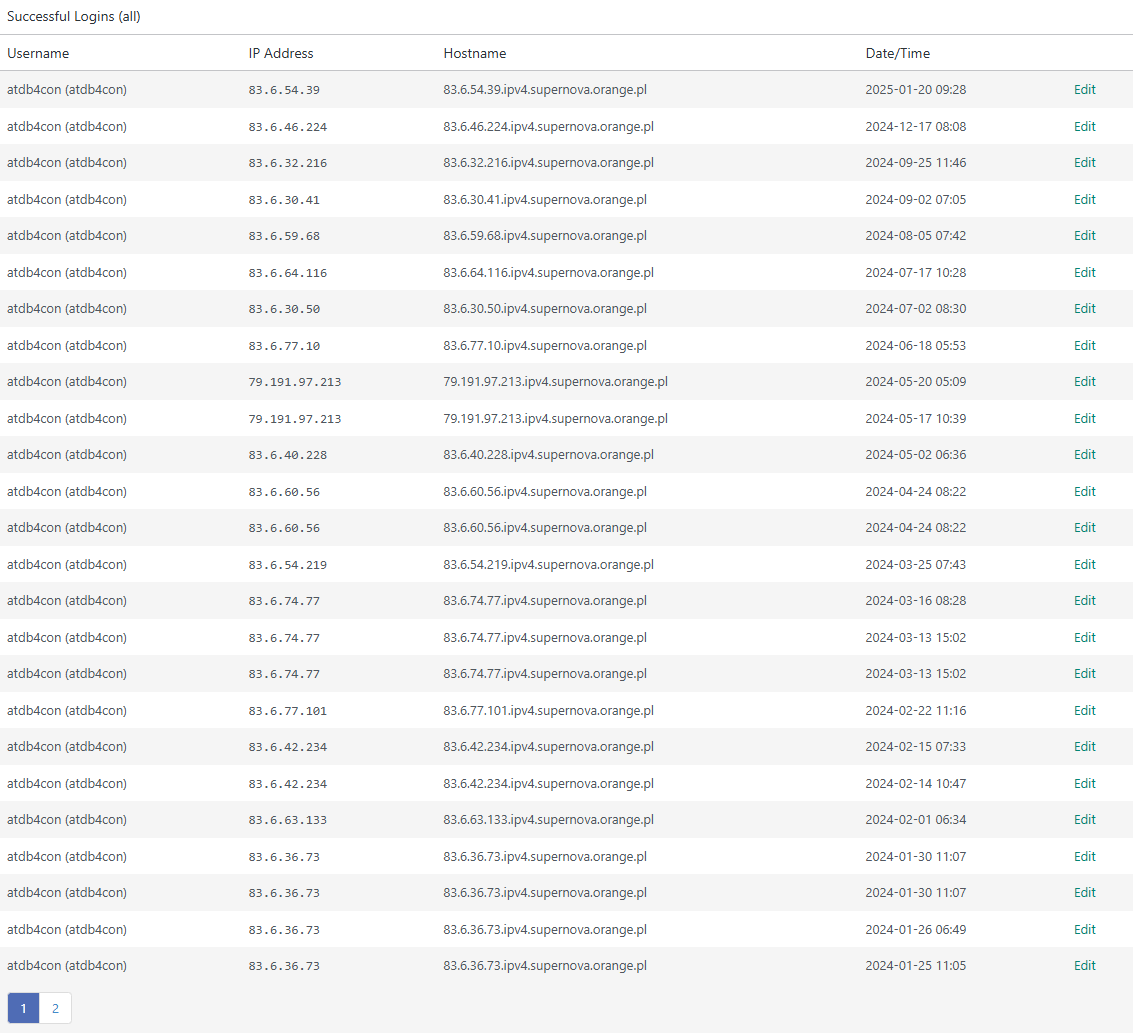The height and width of the screenshot is (1033, 1133).
Task: Open Edit for the 2024-07-17 10:28 login
Action: (x=1084, y=273)
